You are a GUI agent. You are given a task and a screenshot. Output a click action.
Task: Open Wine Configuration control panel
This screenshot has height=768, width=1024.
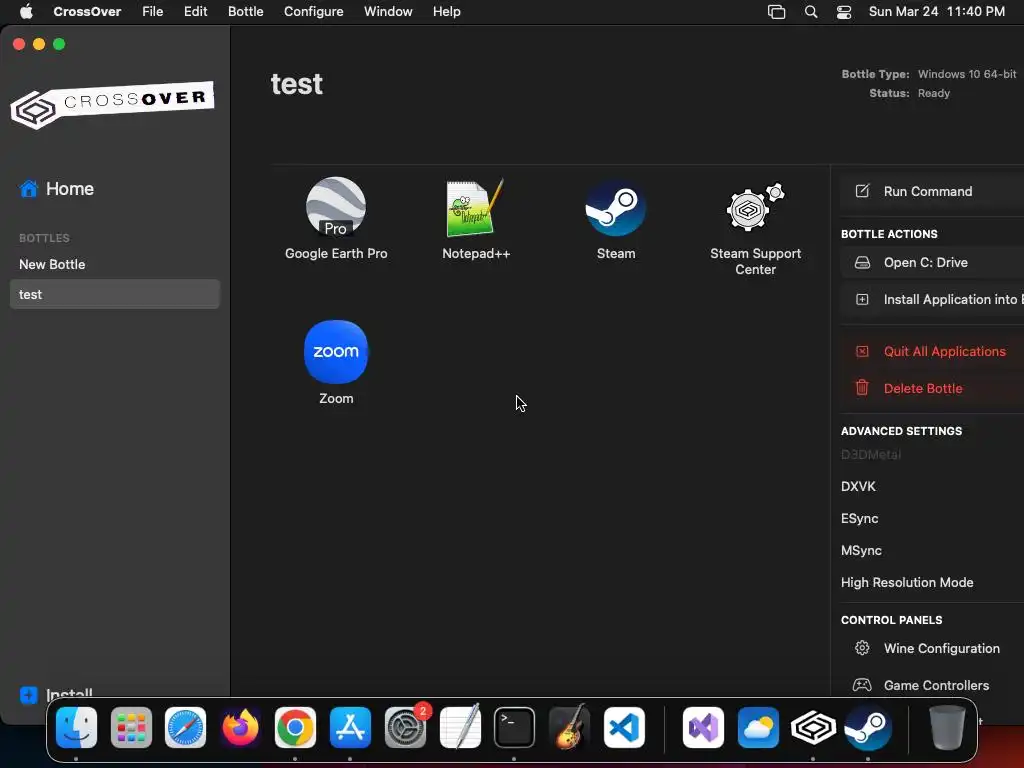click(932, 648)
